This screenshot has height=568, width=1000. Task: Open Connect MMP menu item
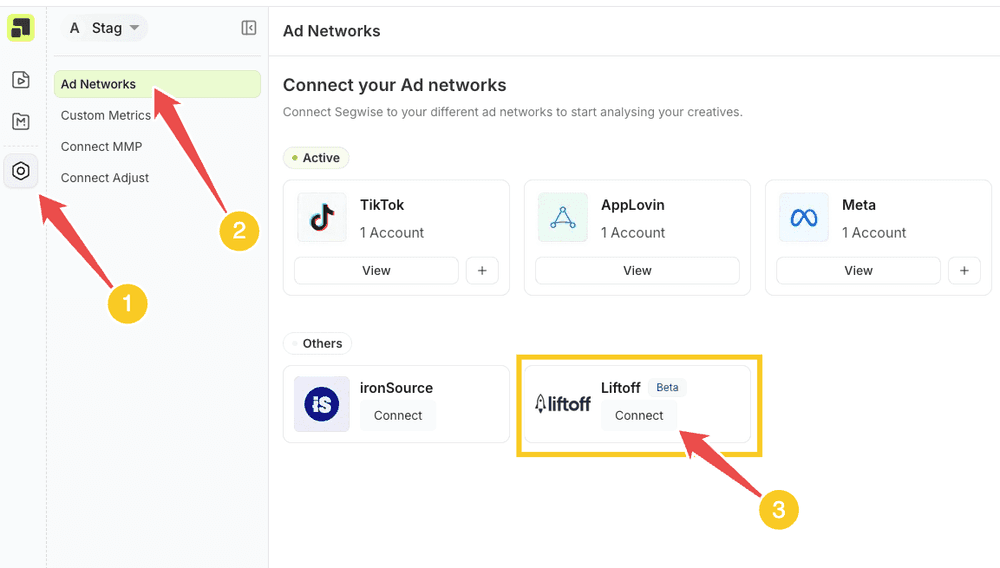click(x=101, y=147)
